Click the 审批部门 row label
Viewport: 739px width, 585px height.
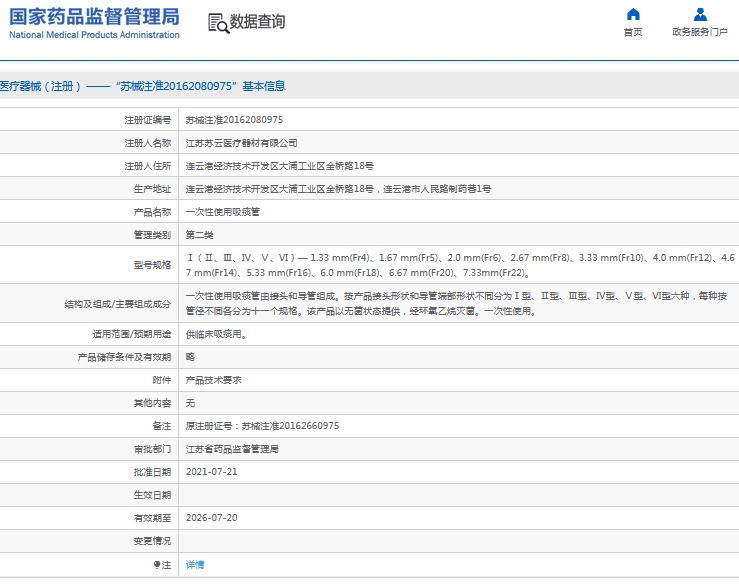[152, 449]
